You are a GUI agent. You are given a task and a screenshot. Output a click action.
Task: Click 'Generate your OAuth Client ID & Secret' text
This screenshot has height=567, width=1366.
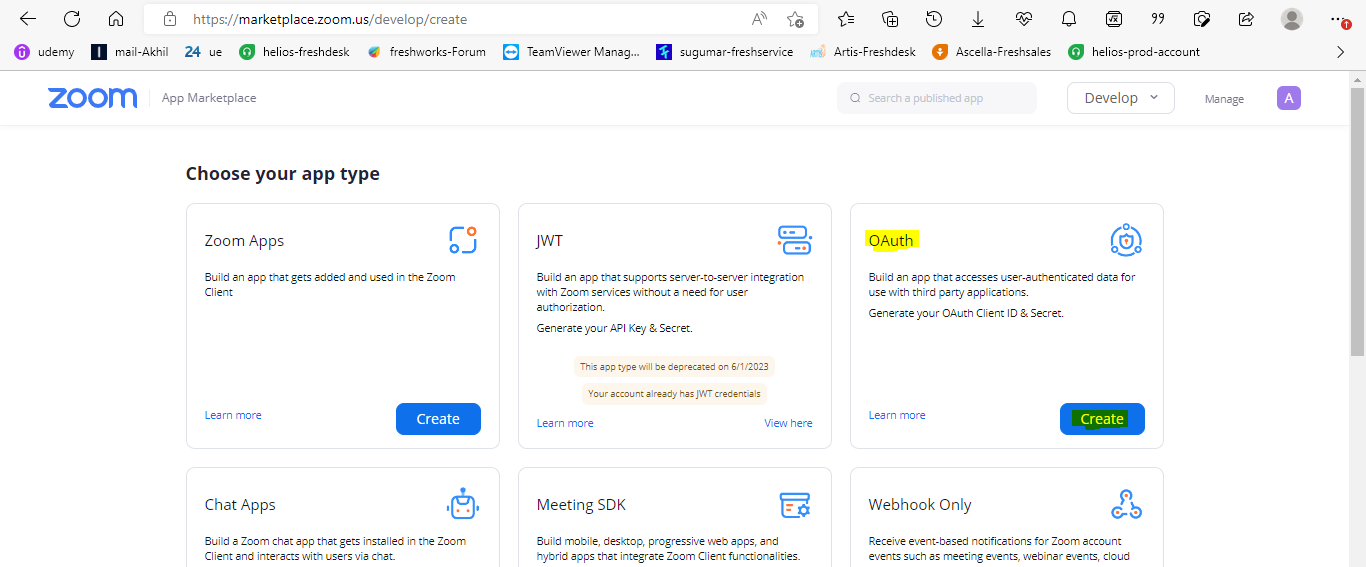pyautogui.click(x=966, y=313)
